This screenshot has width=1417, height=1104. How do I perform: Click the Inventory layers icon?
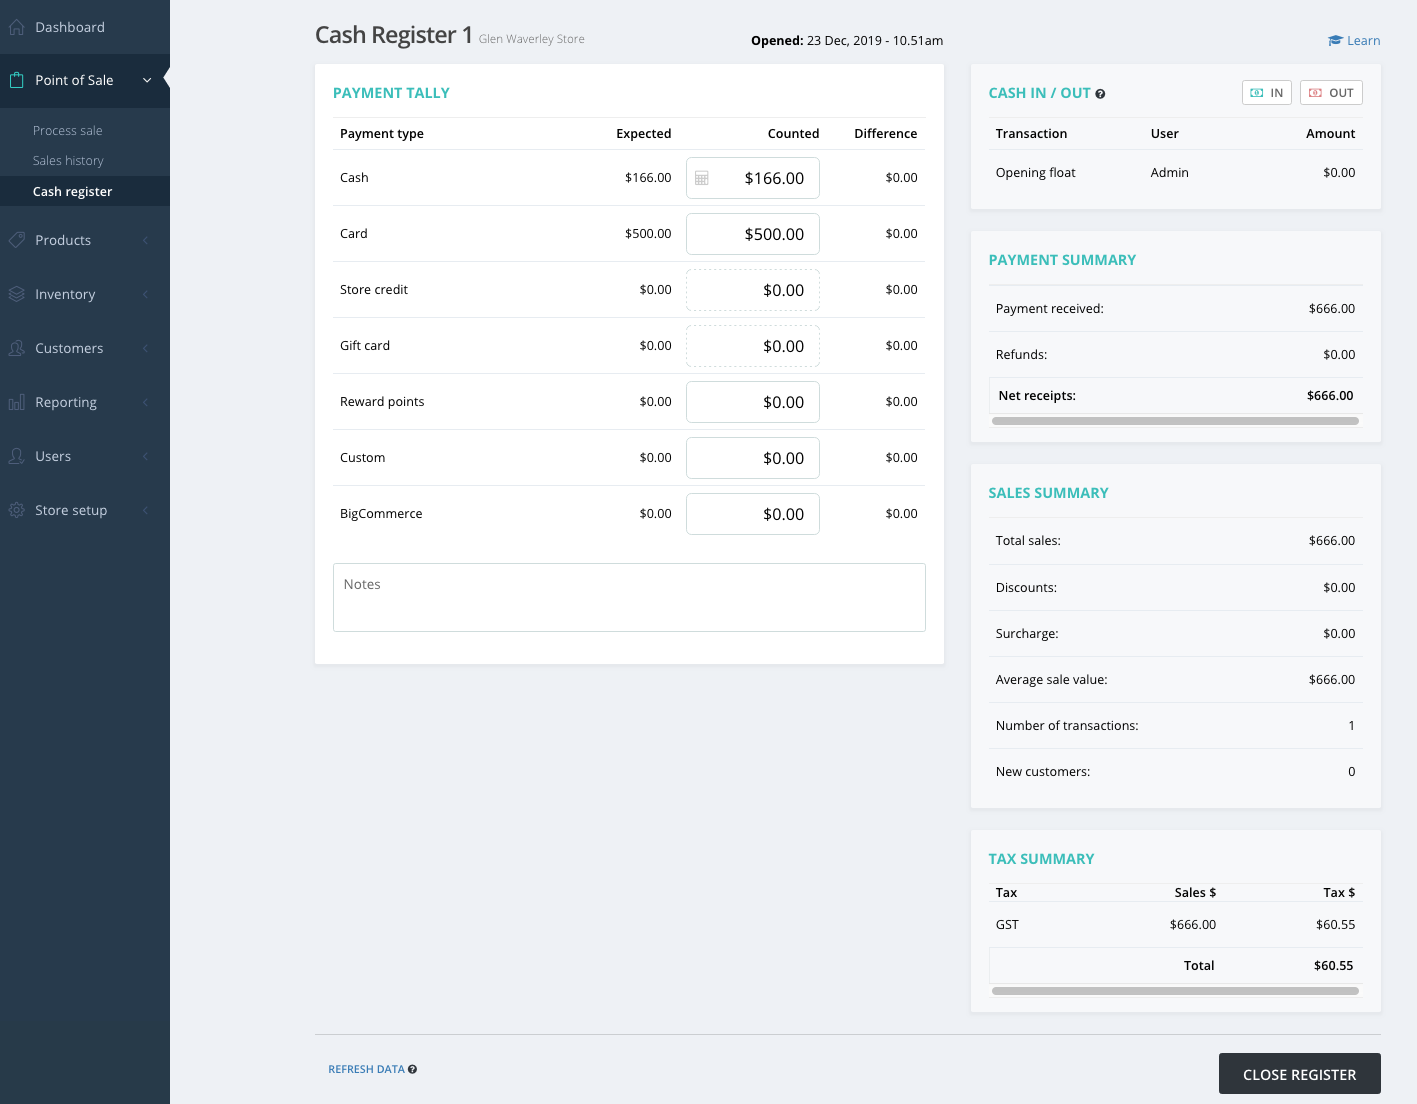pyautogui.click(x=16, y=294)
